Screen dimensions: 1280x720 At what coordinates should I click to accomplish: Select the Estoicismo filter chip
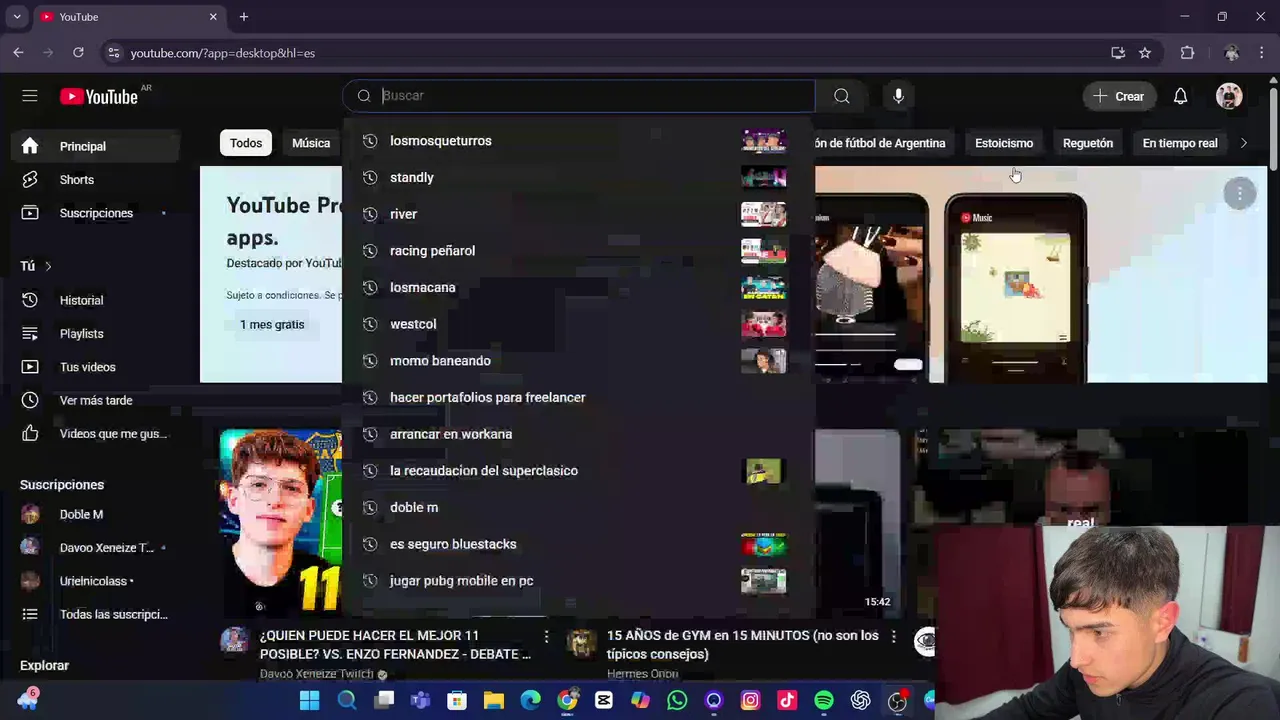pos(1004,143)
